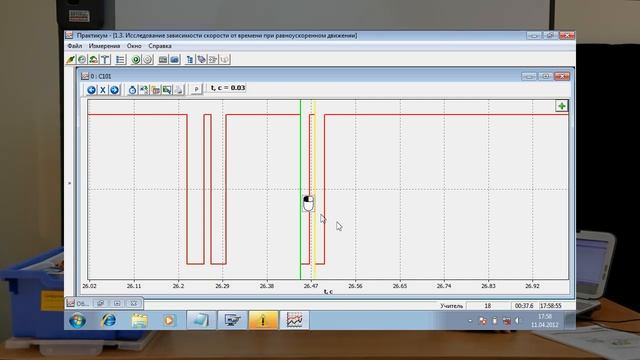The width and height of the screenshot is (640, 360).
Task: Click the 26.47 label on the time axis
Action: (x=311, y=286)
